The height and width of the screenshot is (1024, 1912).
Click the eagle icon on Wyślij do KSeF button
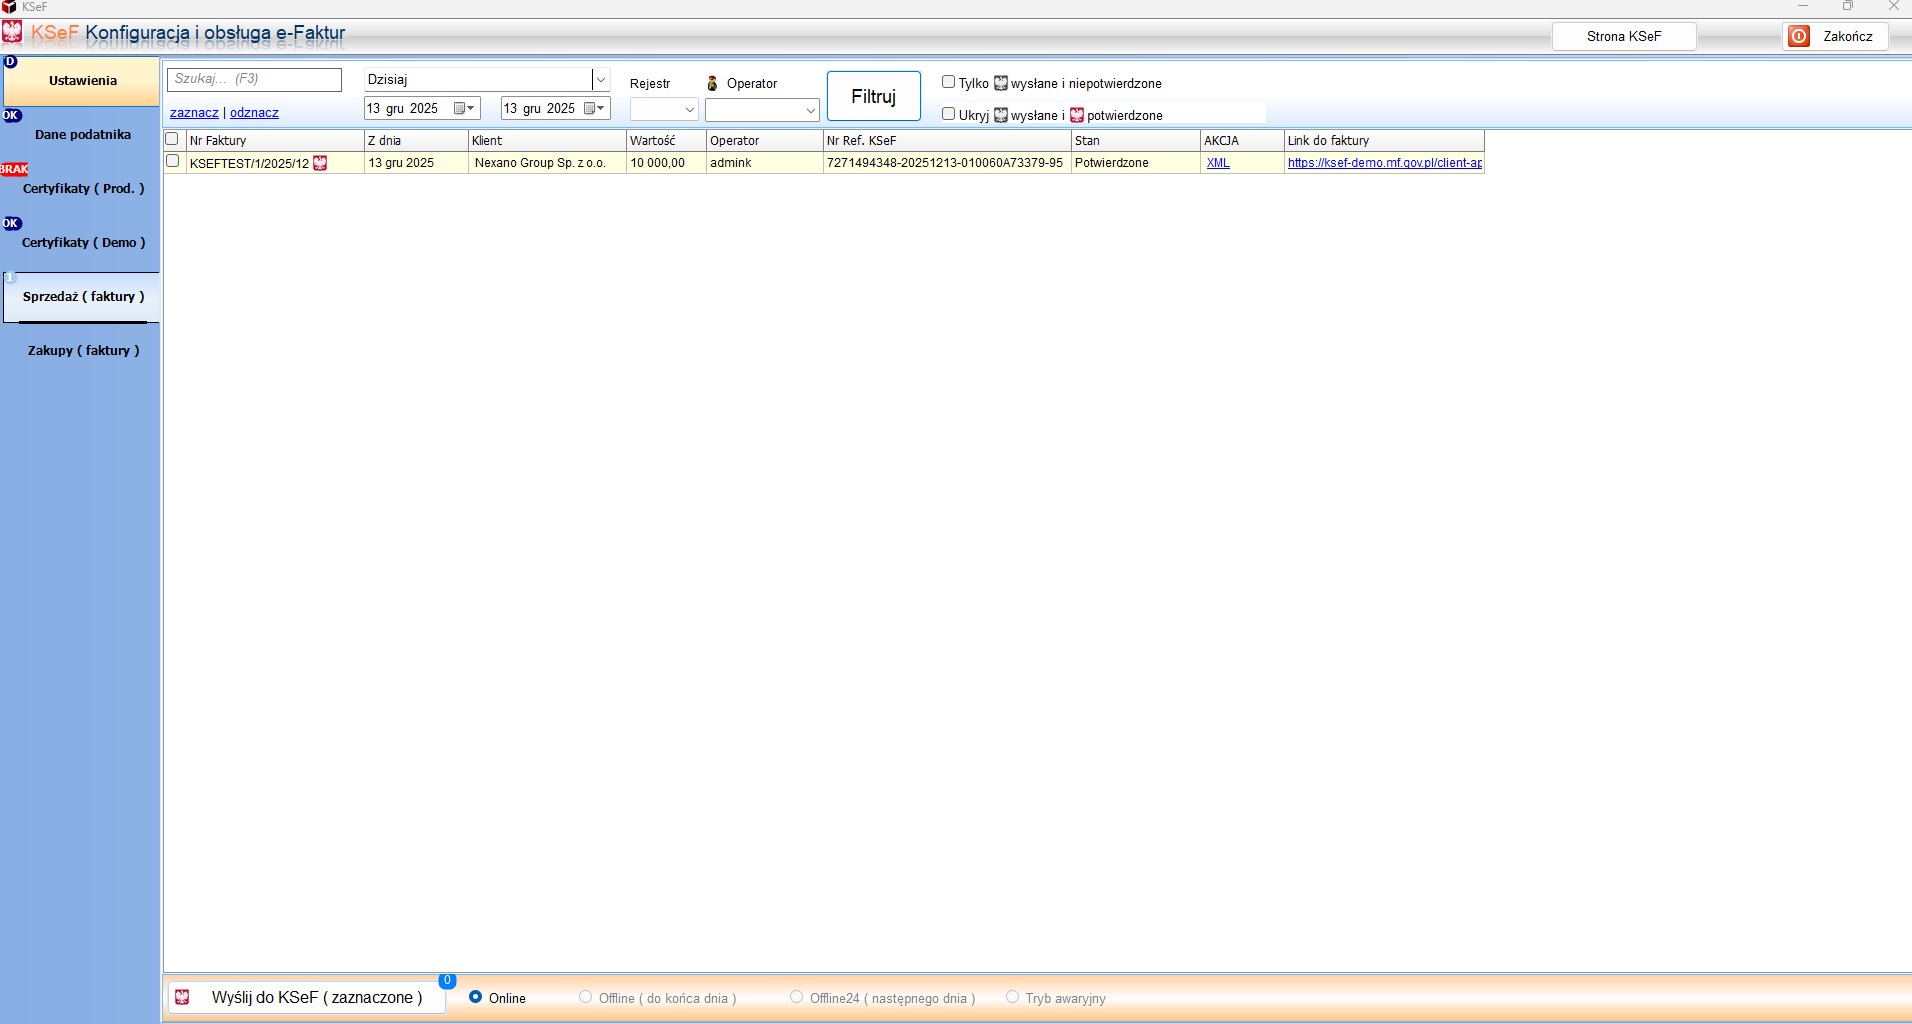point(182,998)
